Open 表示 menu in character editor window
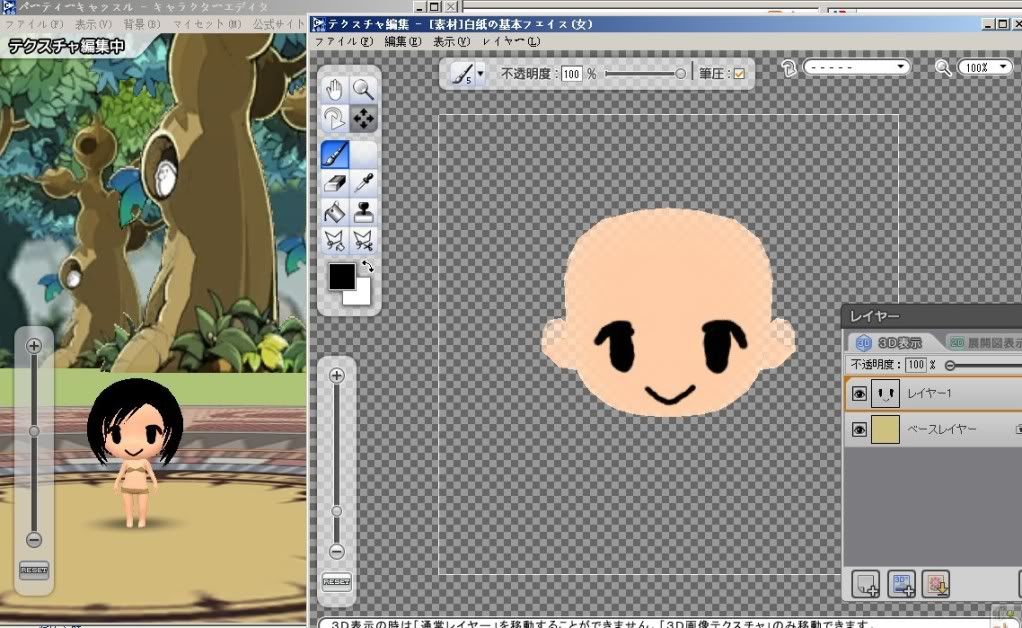Screen dimensions: 1022x628 coord(93,24)
